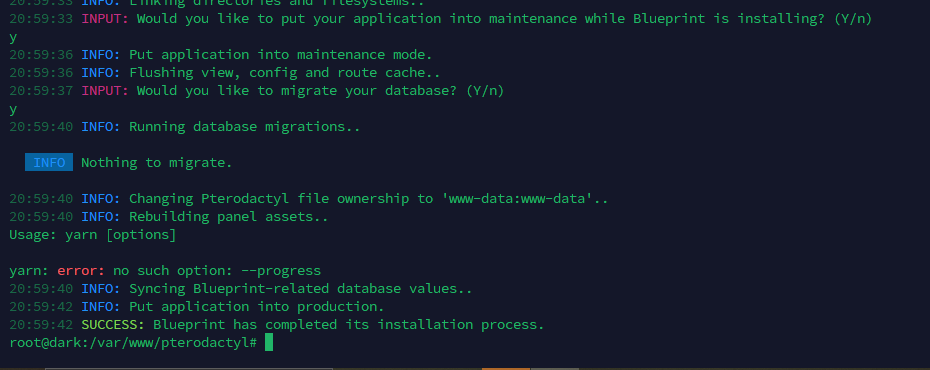Click the green terminal cursor block
The height and width of the screenshot is (370, 930).
269,342
